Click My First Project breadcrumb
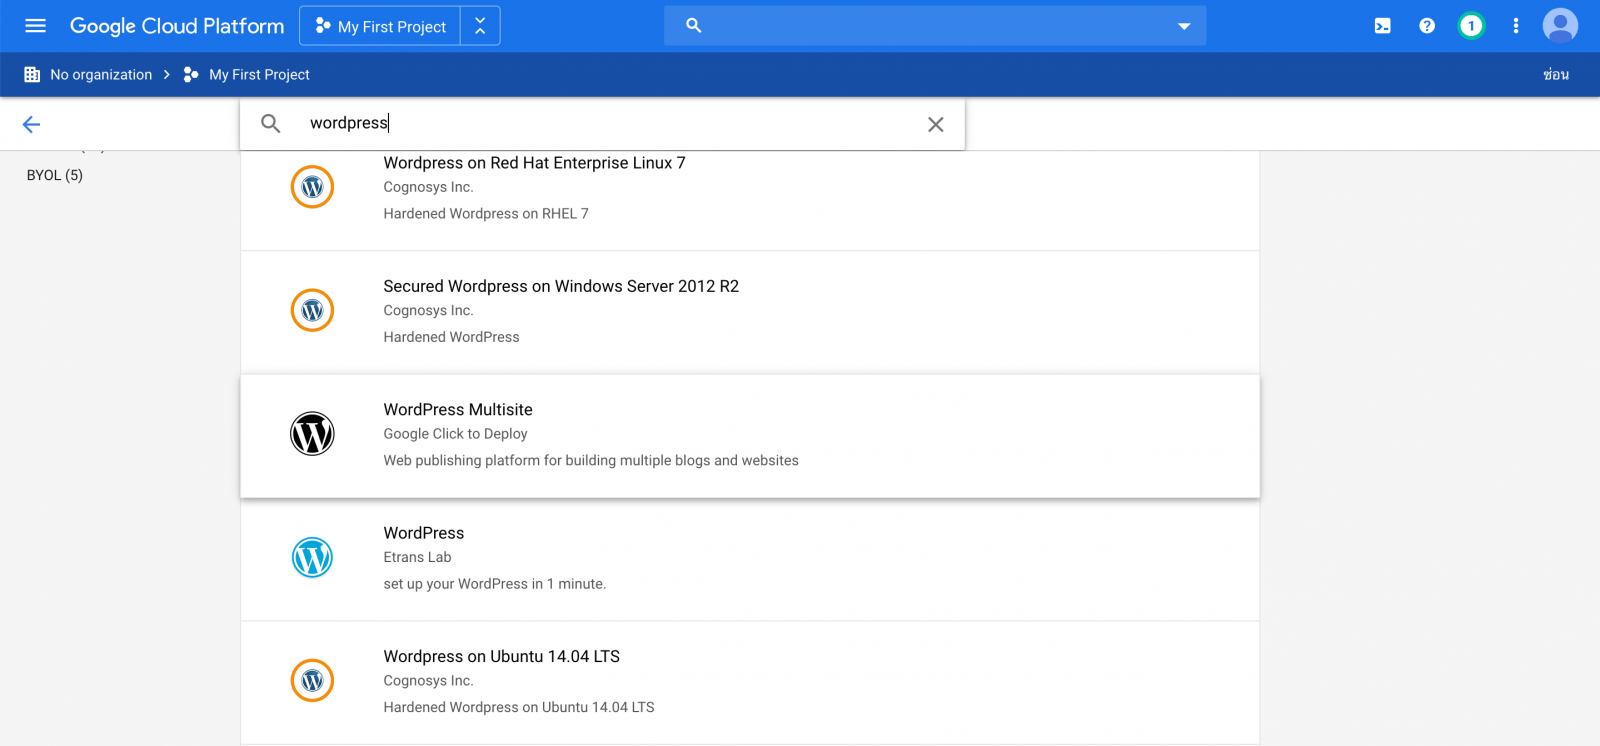The width and height of the screenshot is (1600, 746). (x=259, y=75)
